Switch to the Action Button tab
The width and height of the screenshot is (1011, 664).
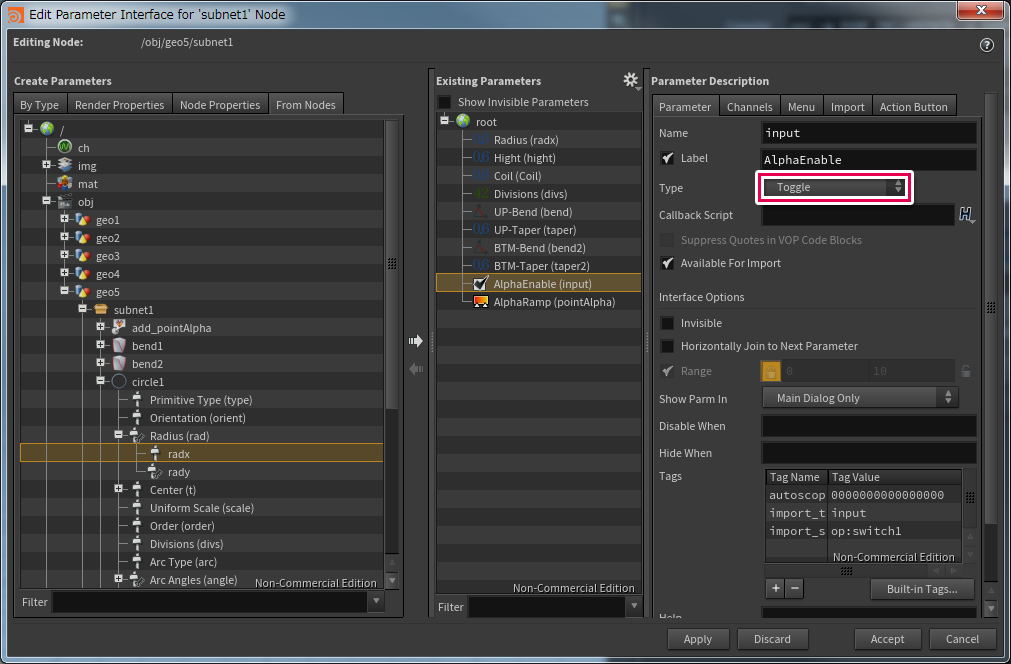pyautogui.click(x=914, y=106)
